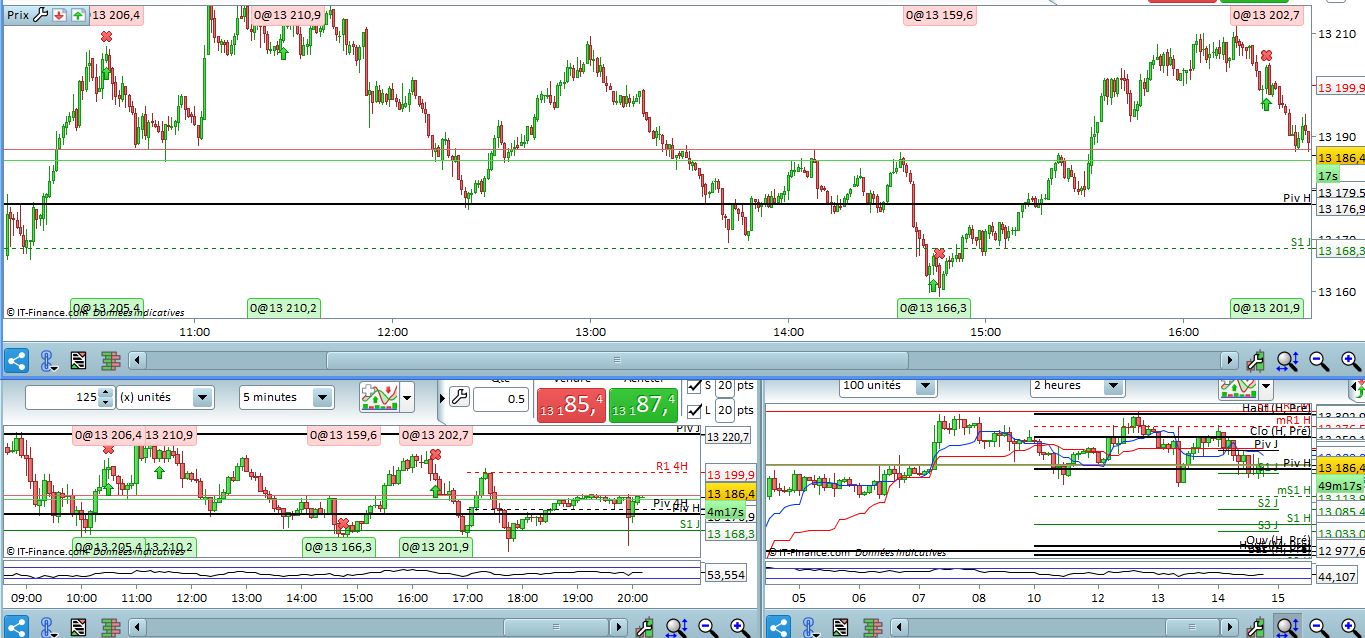Zoom out on the 5 minutes chart
The width and height of the screenshot is (1365, 638).
point(708,627)
